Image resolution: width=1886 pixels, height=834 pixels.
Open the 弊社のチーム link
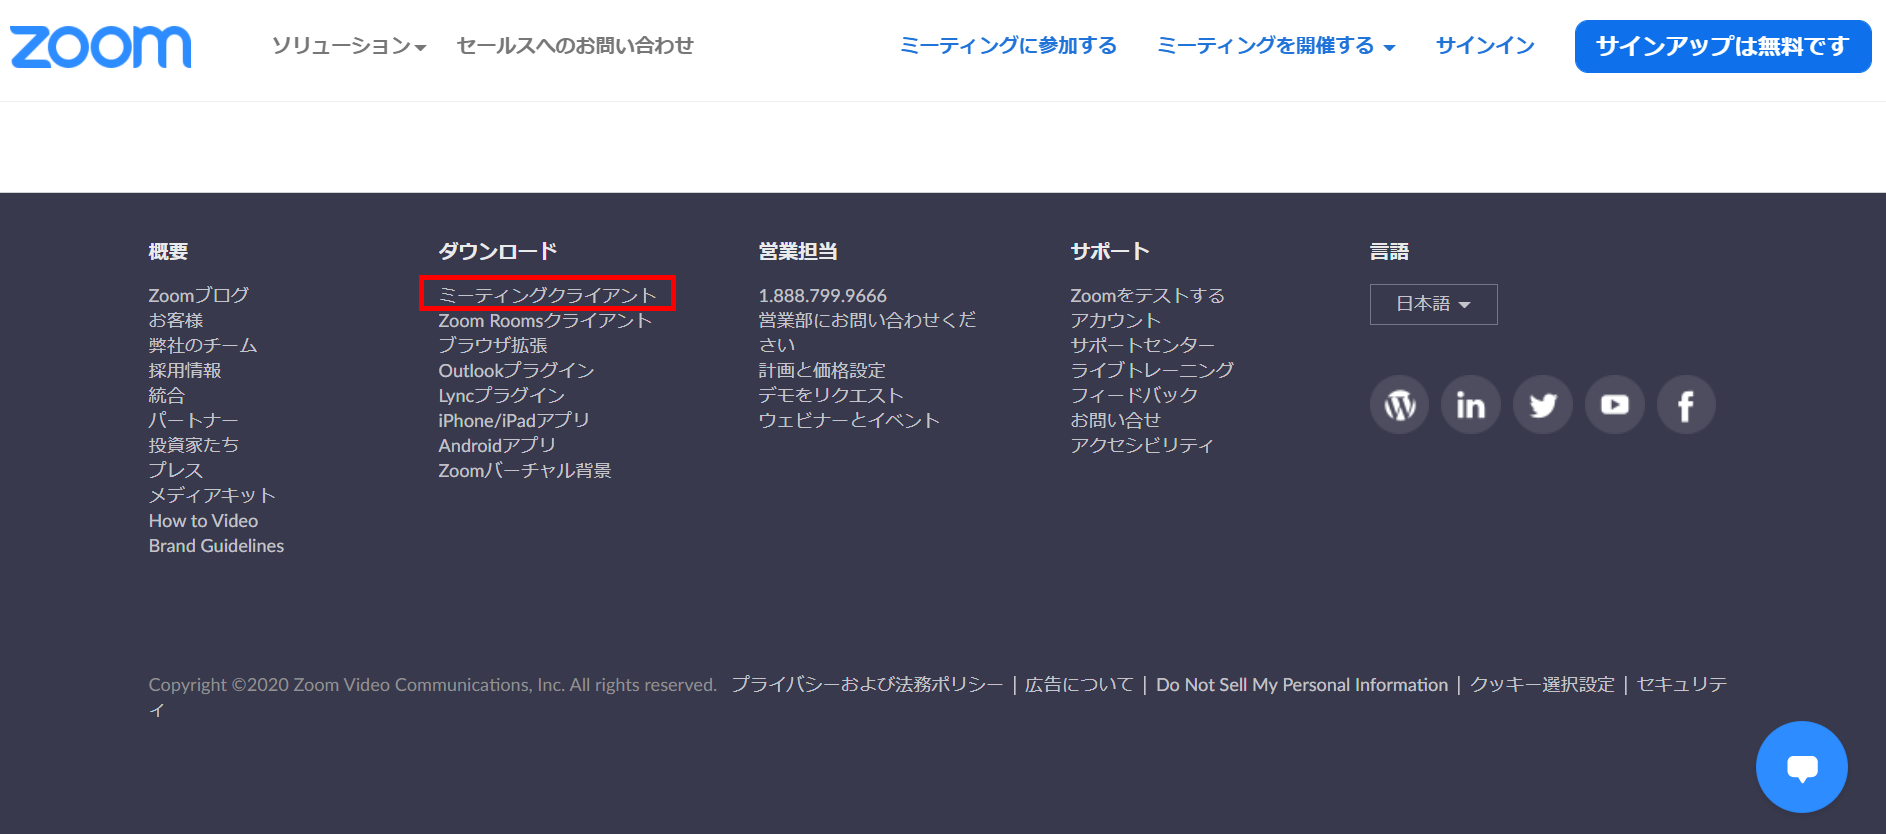point(203,345)
